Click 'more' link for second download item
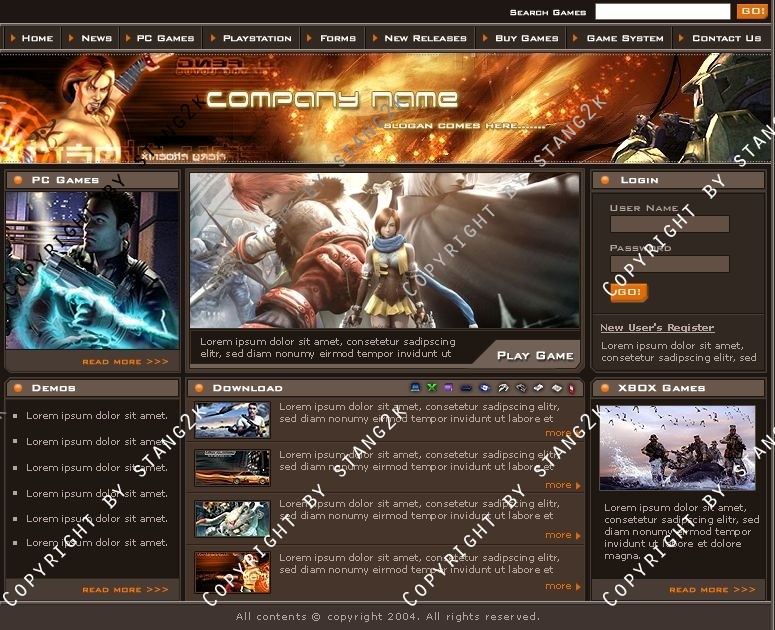 tap(558, 485)
